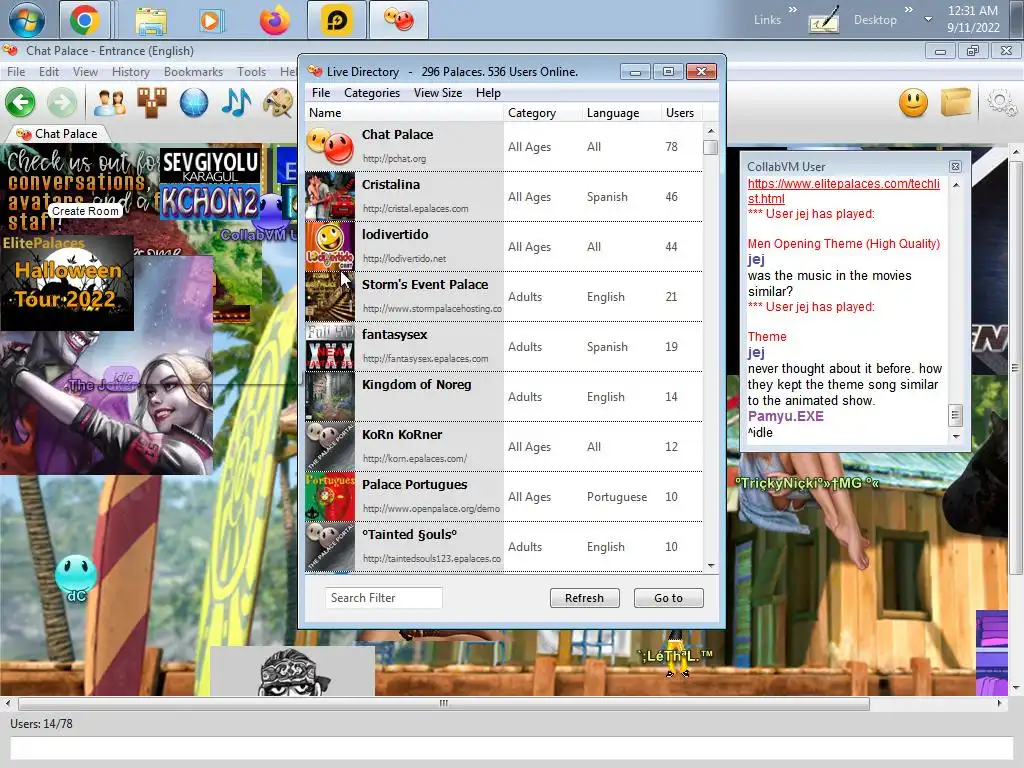Open Edit menu in Chat Palace window

tap(48, 72)
